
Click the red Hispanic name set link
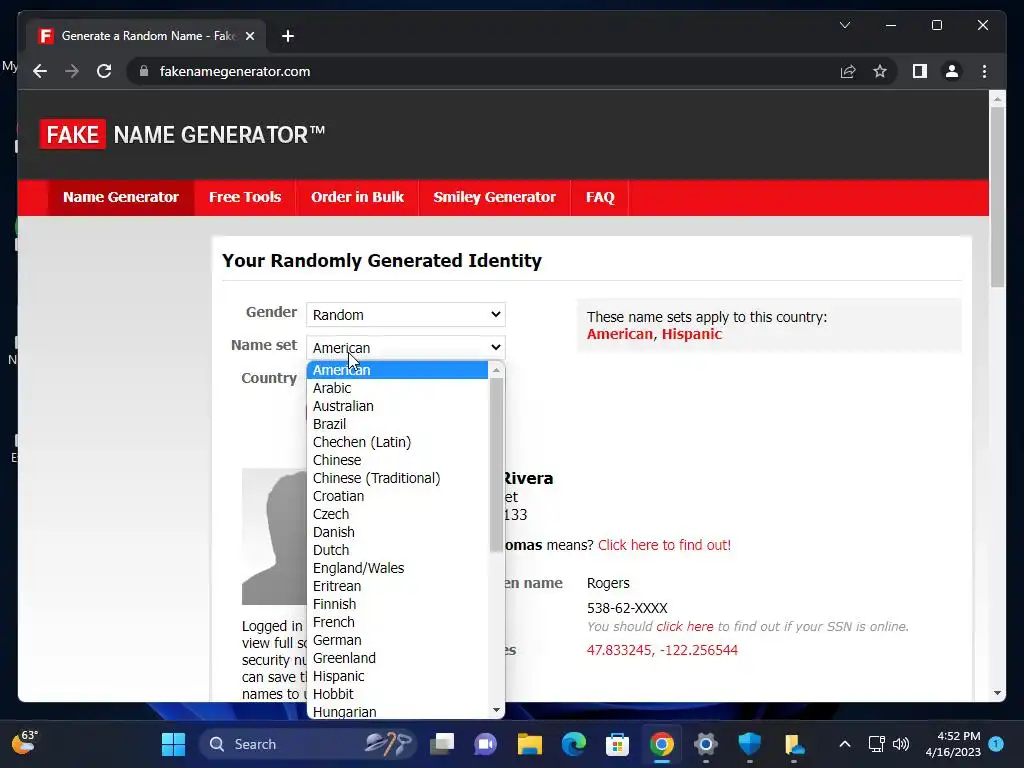pos(692,334)
